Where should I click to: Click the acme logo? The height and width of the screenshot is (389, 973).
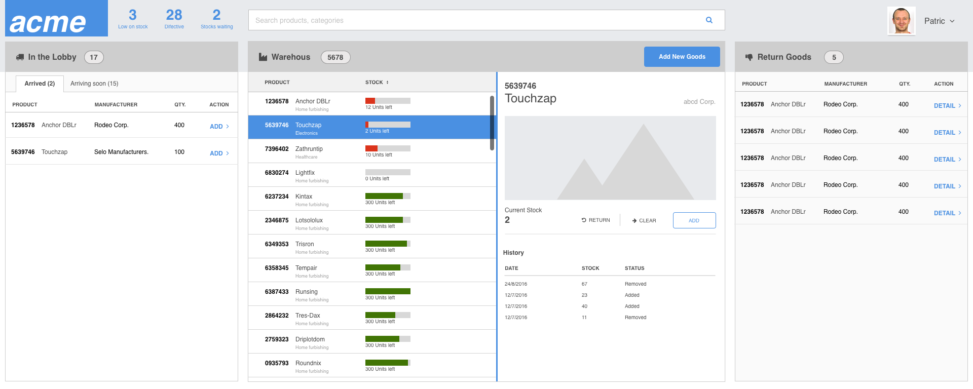[56, 19]
